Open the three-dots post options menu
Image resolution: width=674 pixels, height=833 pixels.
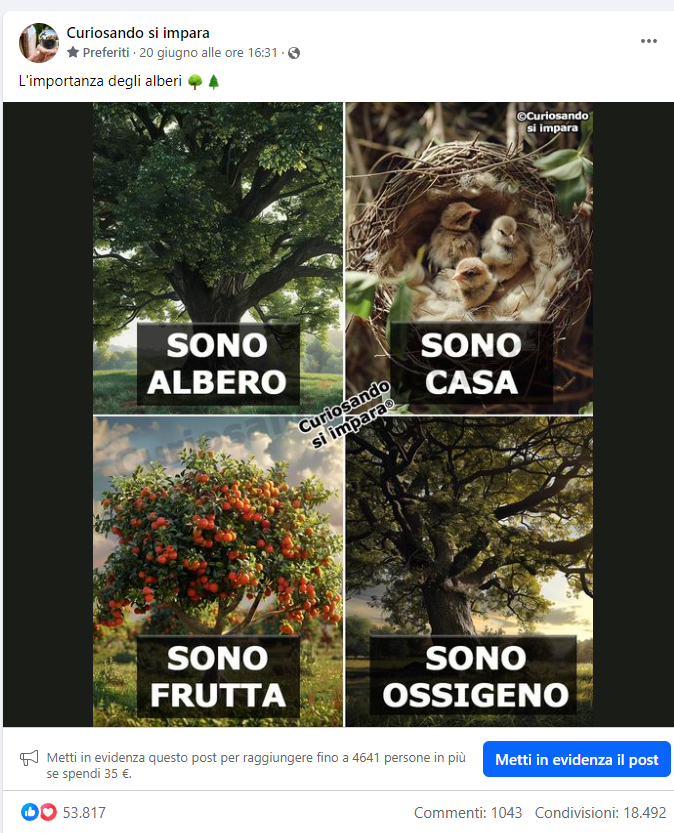[649, 41]
